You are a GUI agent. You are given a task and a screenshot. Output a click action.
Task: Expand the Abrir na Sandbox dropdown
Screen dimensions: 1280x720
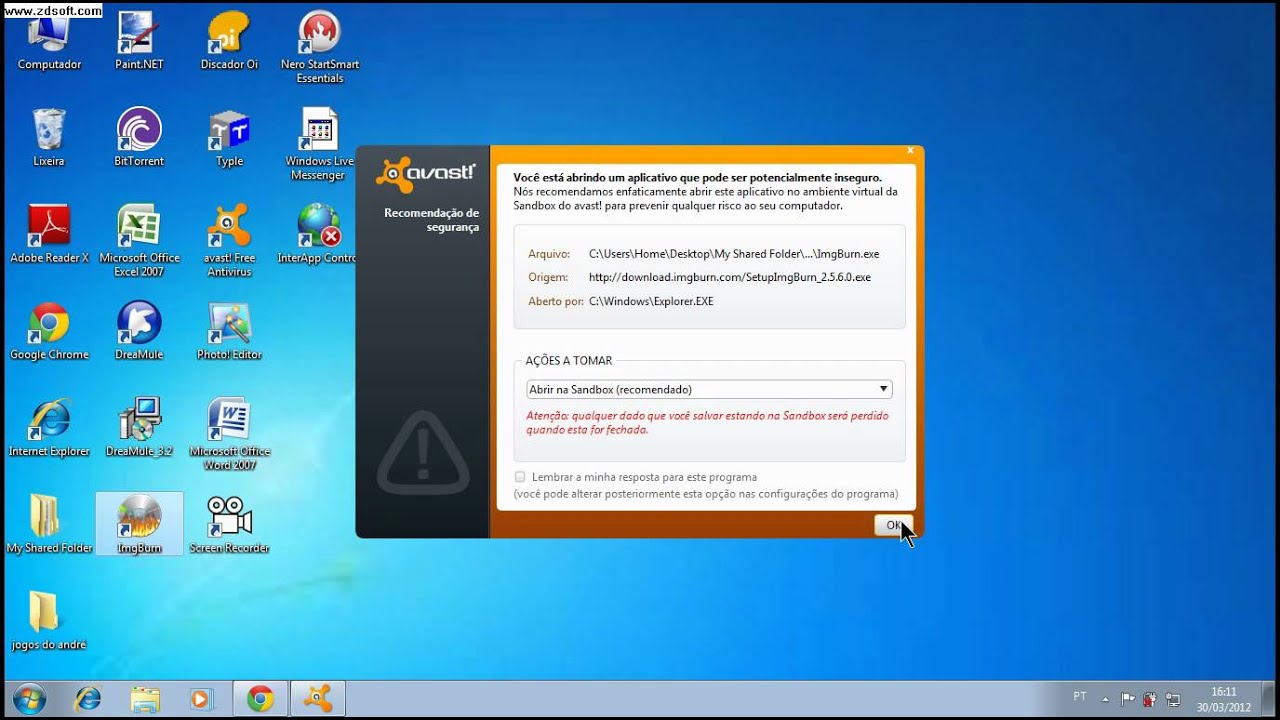coord(709,389)
